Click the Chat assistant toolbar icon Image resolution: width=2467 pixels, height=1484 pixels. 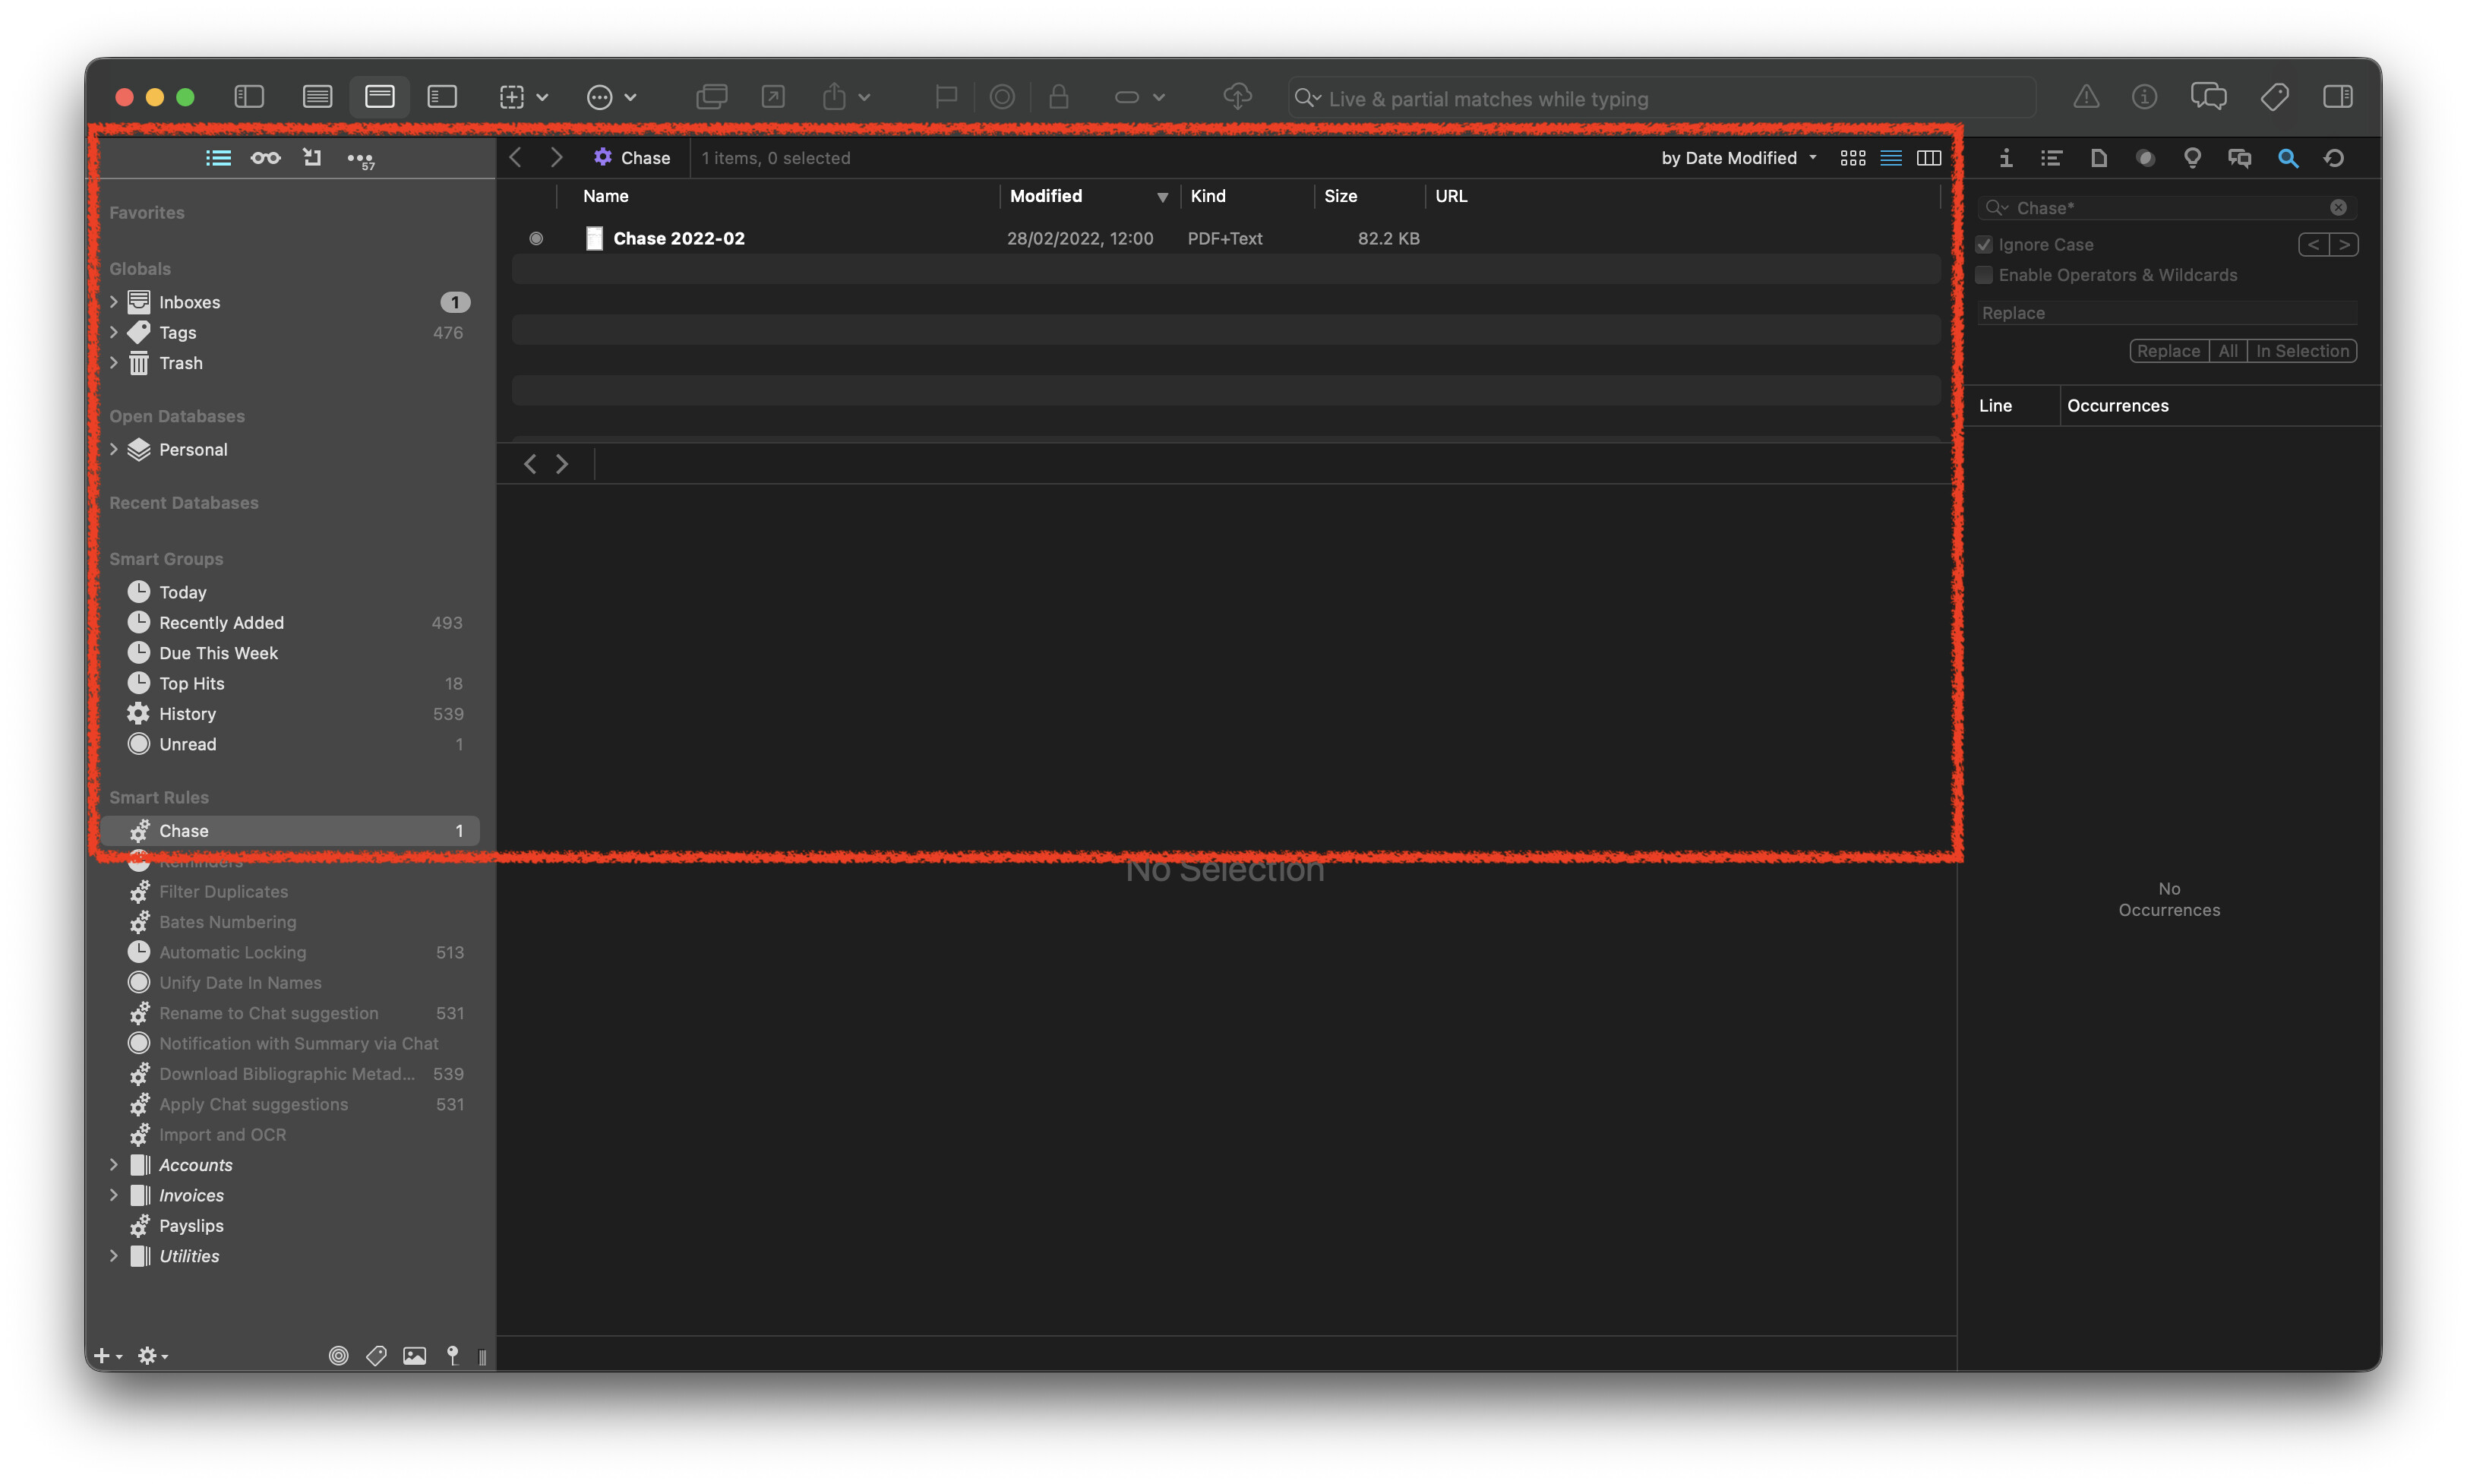[x=2208, y=97]
